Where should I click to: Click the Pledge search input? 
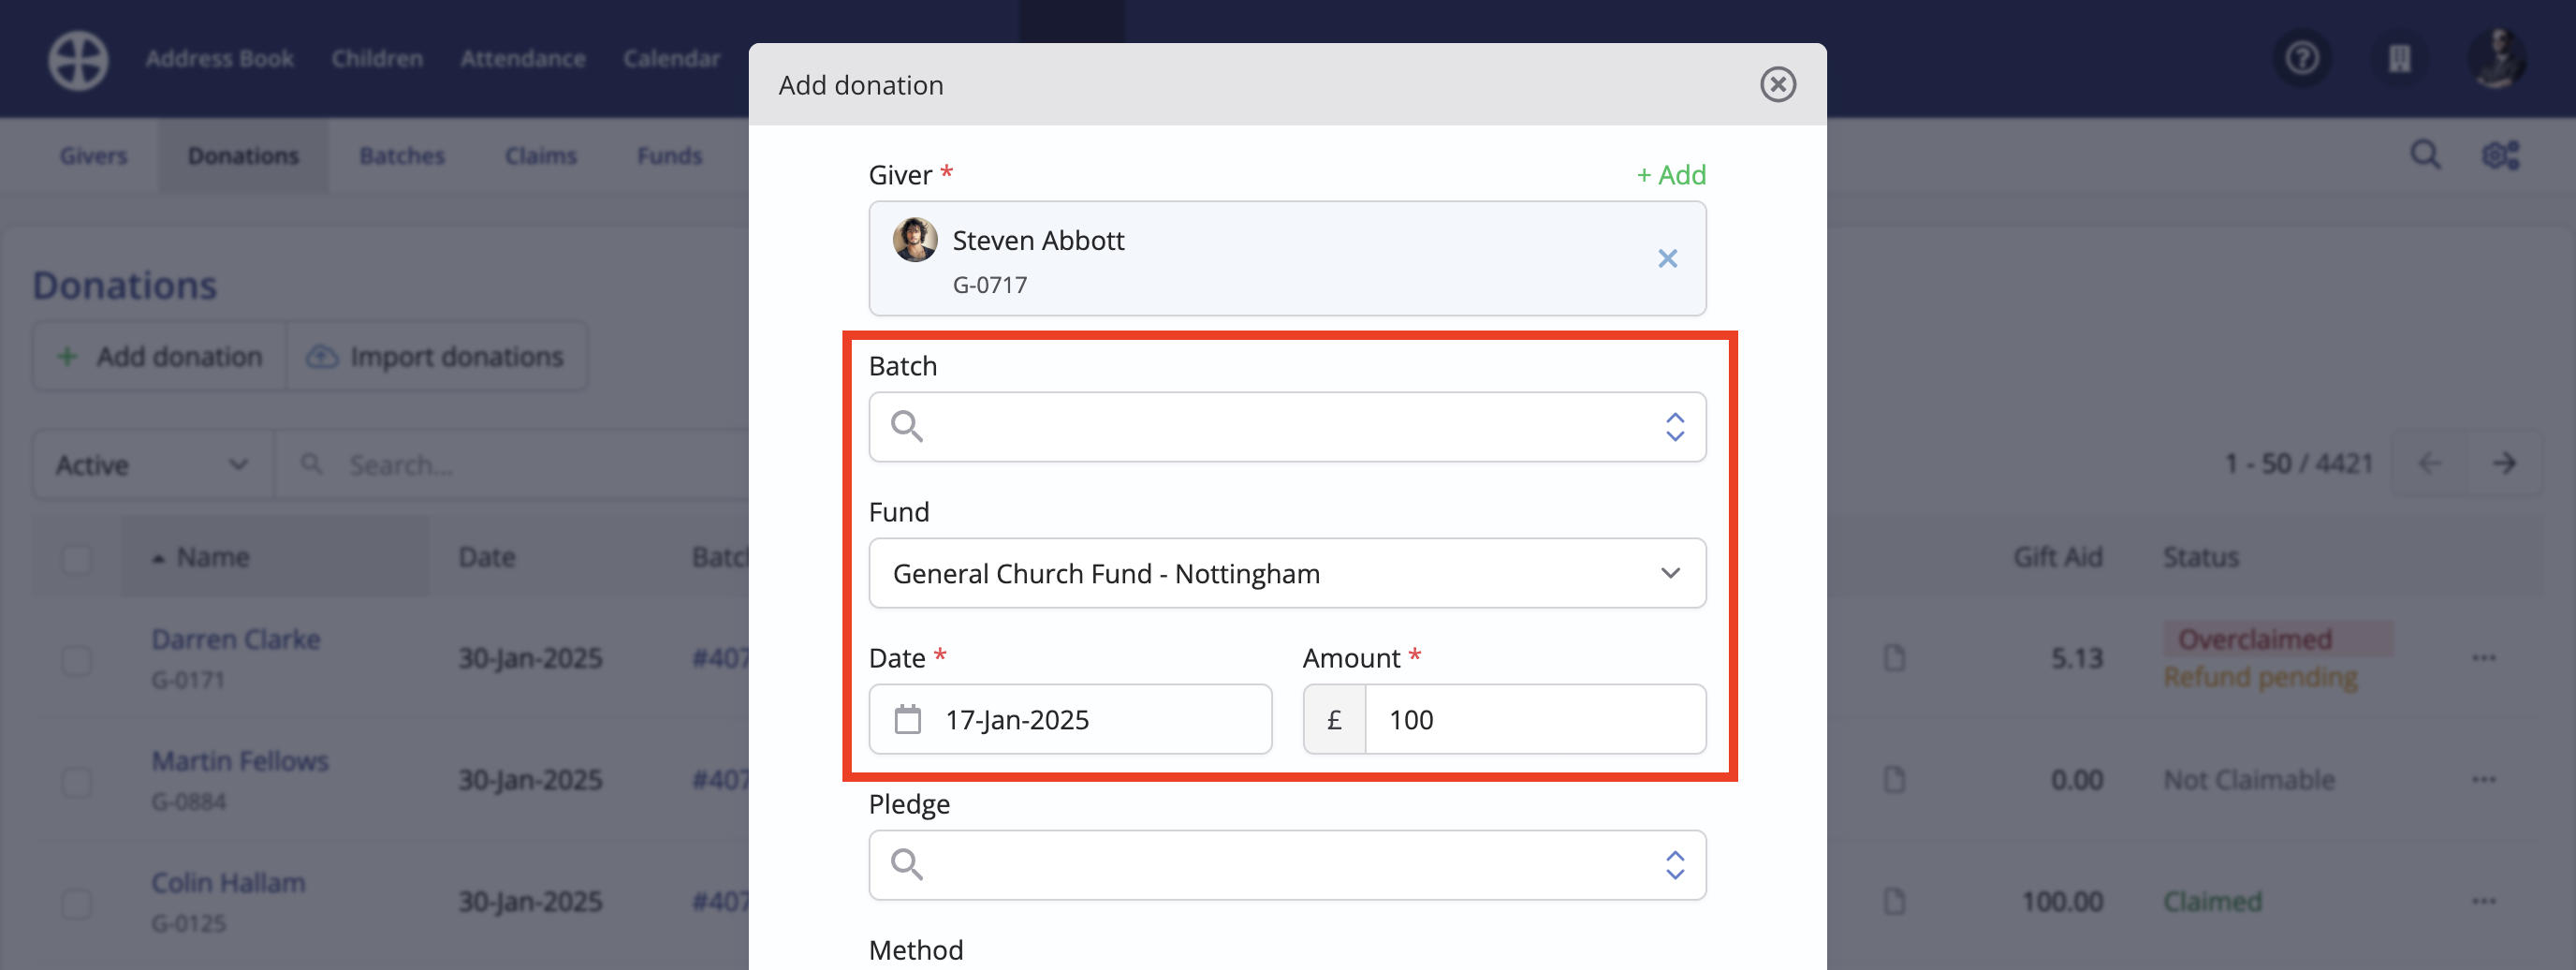pyautogui.click(x=1287, y=865)
